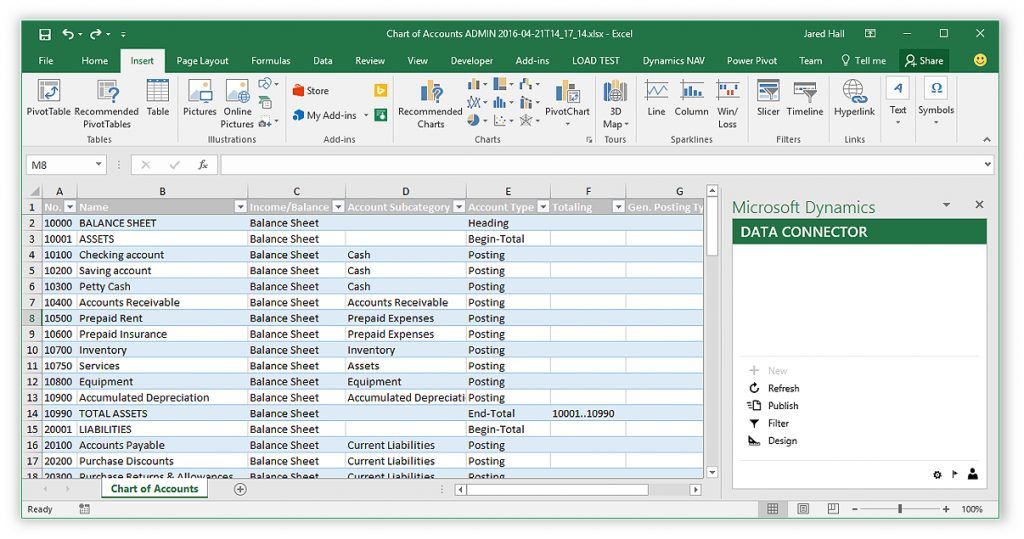Insert a Column sparkline
This screenshot has width=1024, height=539.
tap(692, 97)
